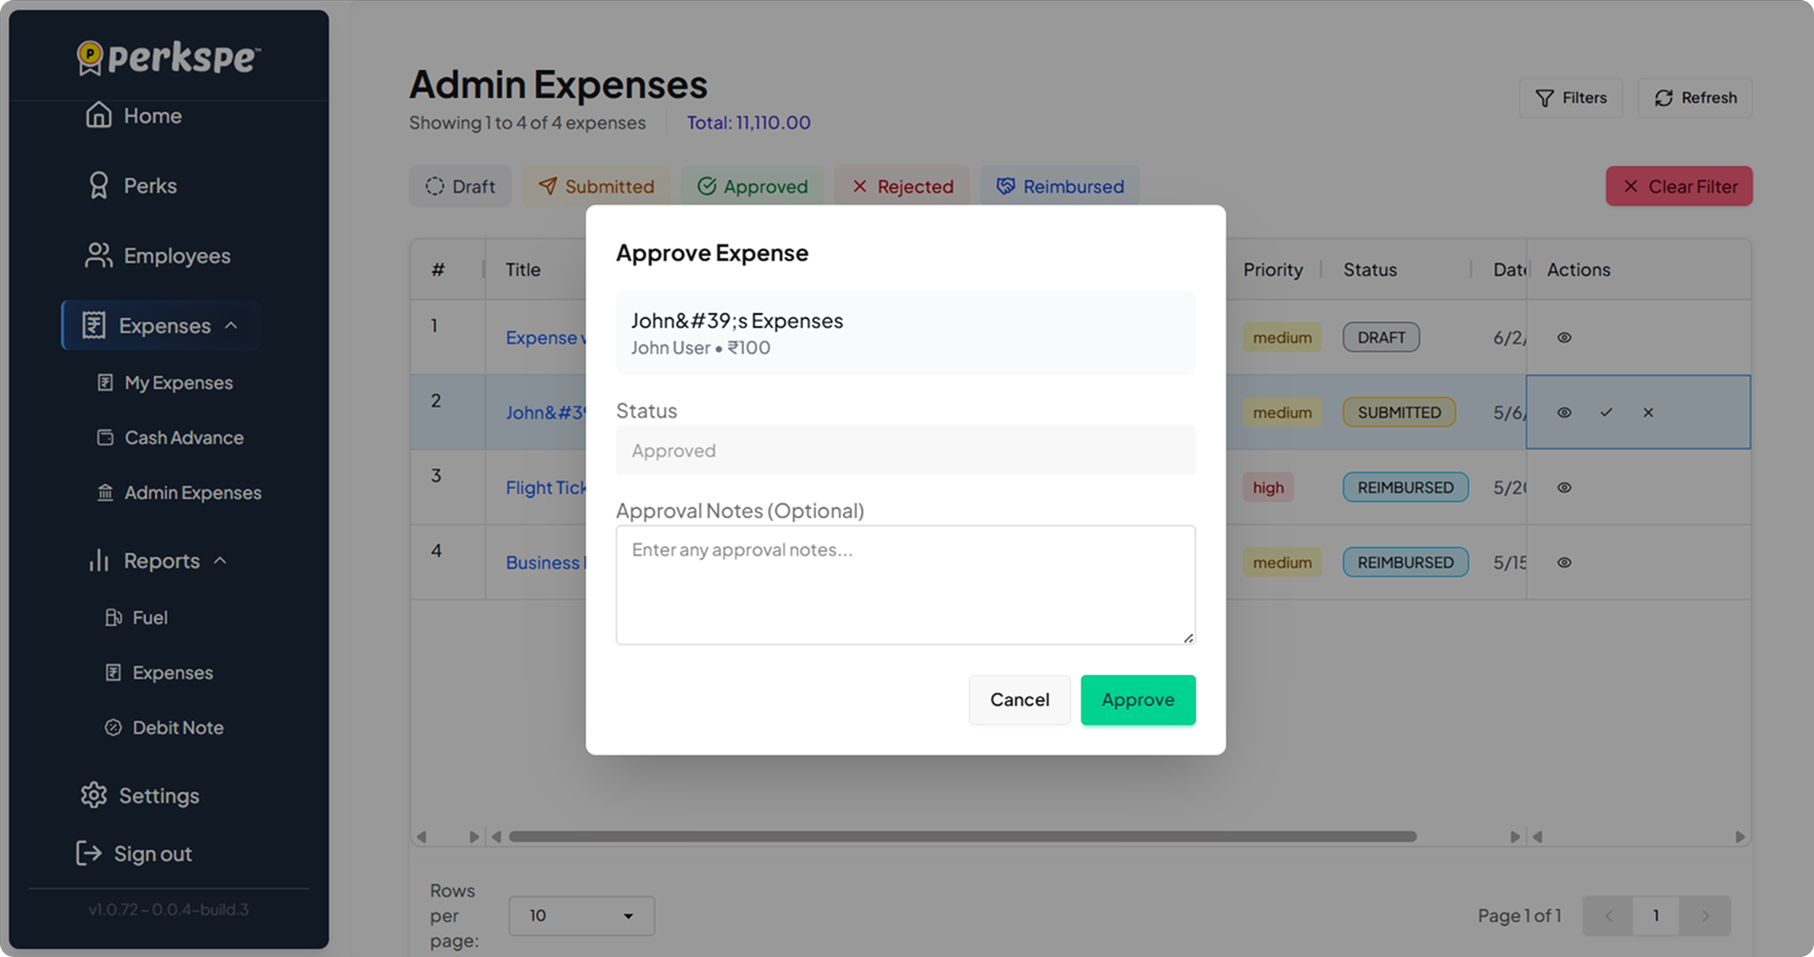Click the Actions pane scroll right arrow
Viewport: 1814px width, 957px height.
[1740, 837]
